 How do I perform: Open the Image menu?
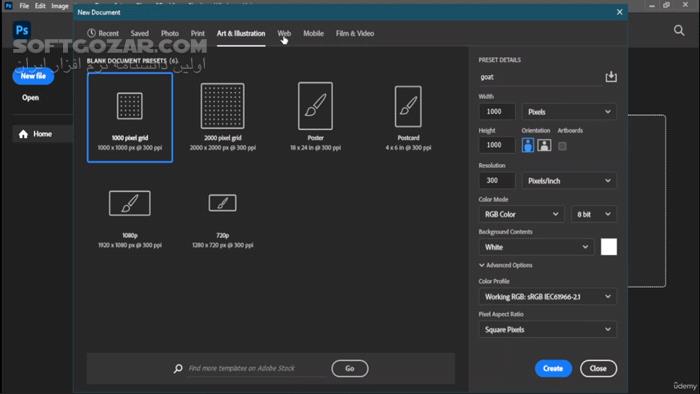click(x=59, y=6)
